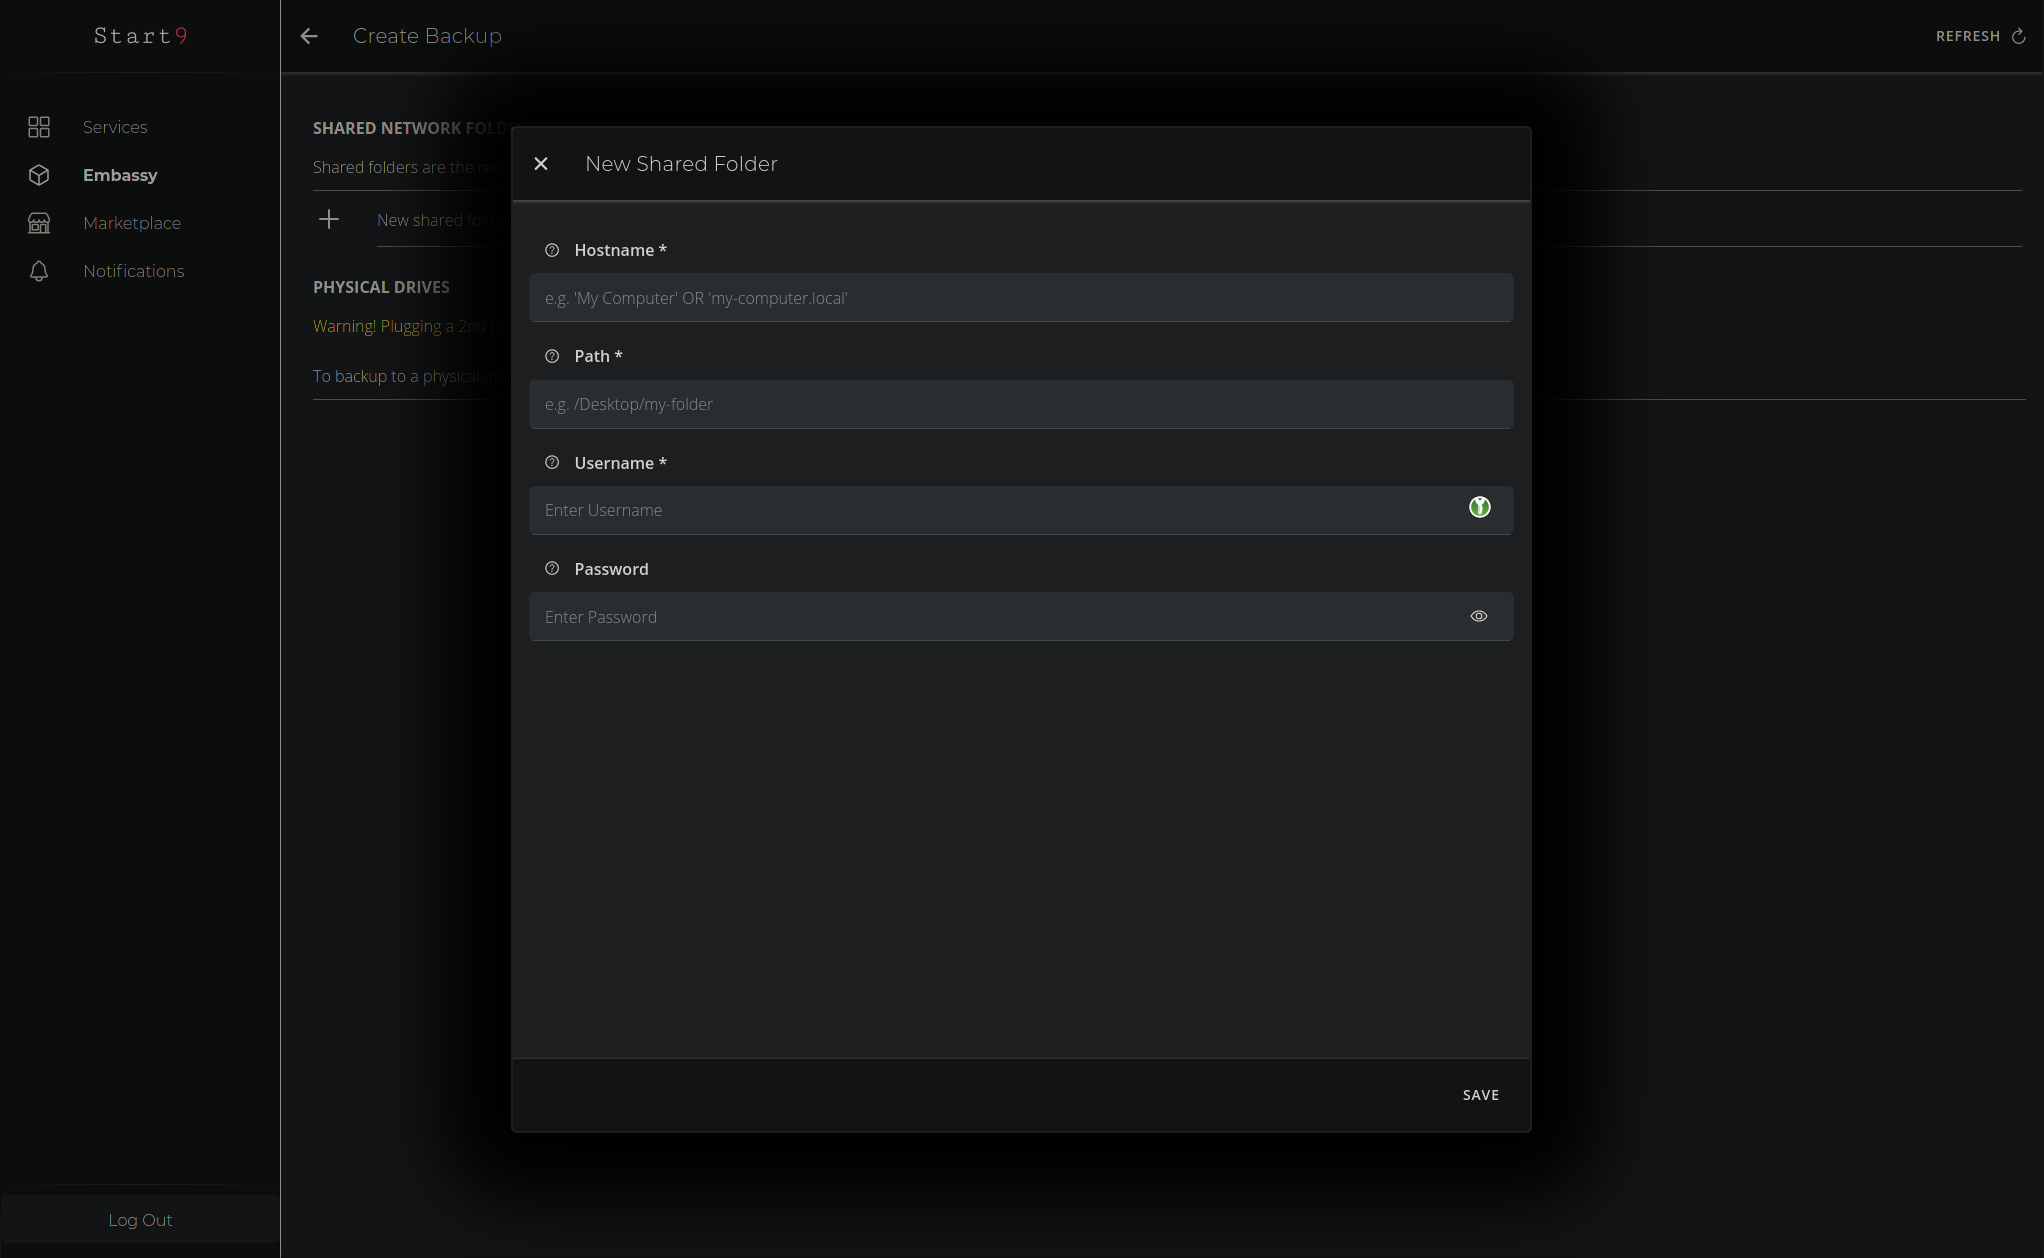Screen dimensions: 2044x1258
Task: Click the Log Out button
Action: [140, 1220]
